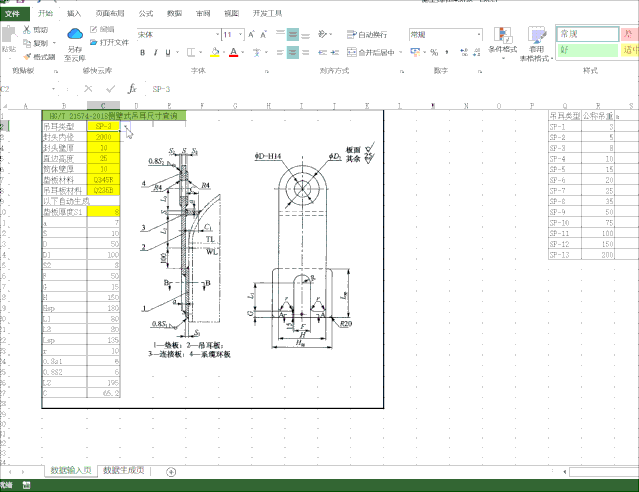Open the Formulas ribbon tab
The height and width of the screenshot is (492, 639).
tap(146, 14)
